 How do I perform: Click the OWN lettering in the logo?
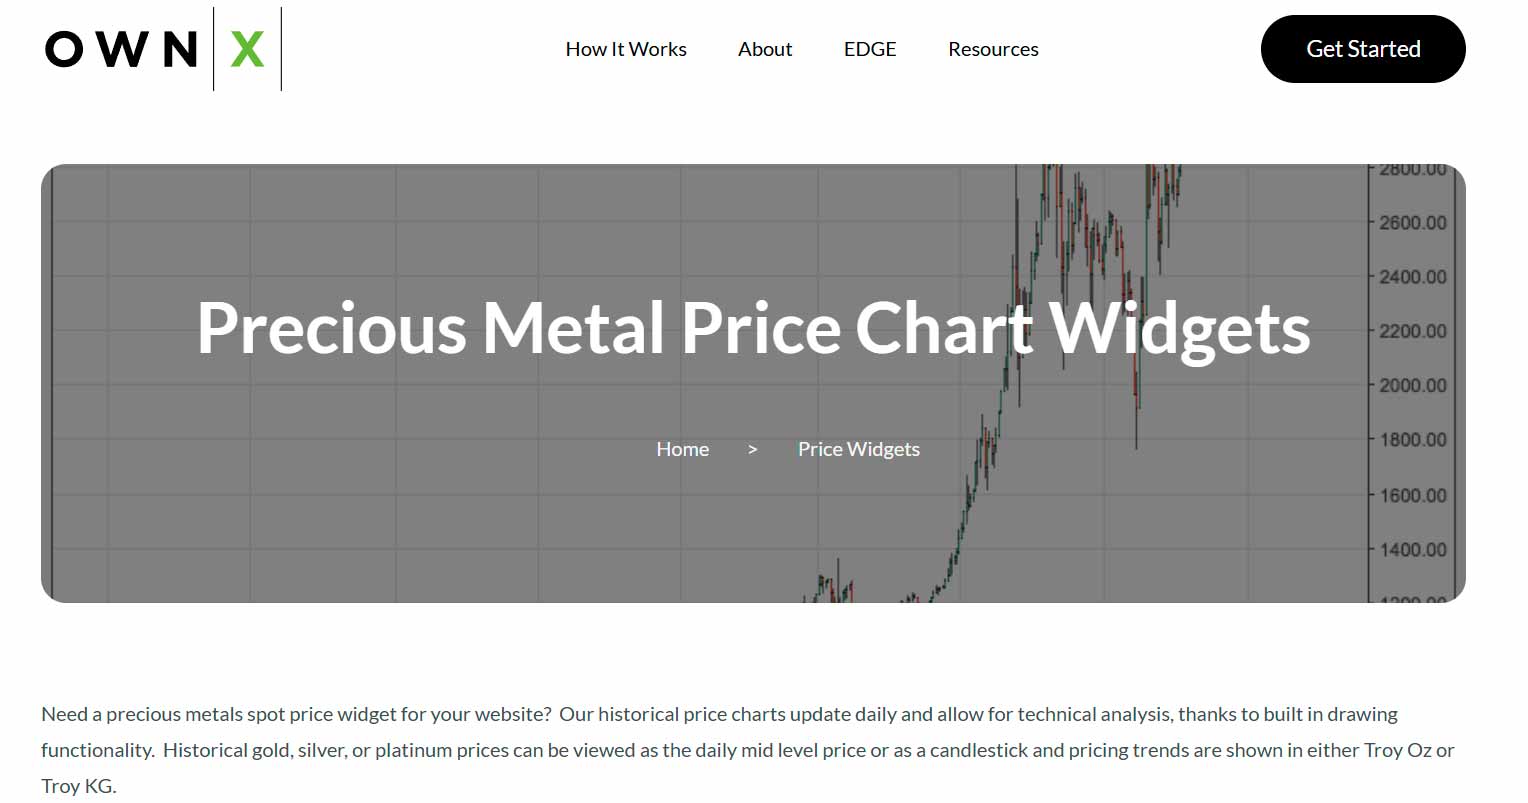pos(122,49)
